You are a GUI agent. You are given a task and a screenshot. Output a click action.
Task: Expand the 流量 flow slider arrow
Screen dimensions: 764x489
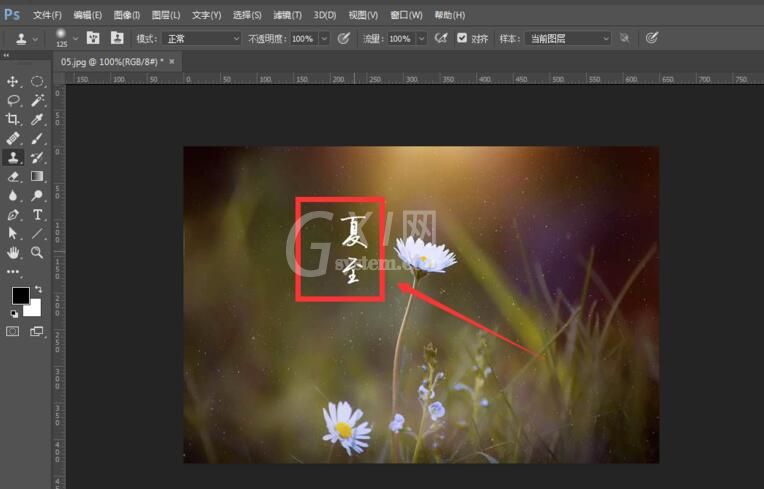coord(422,38)
